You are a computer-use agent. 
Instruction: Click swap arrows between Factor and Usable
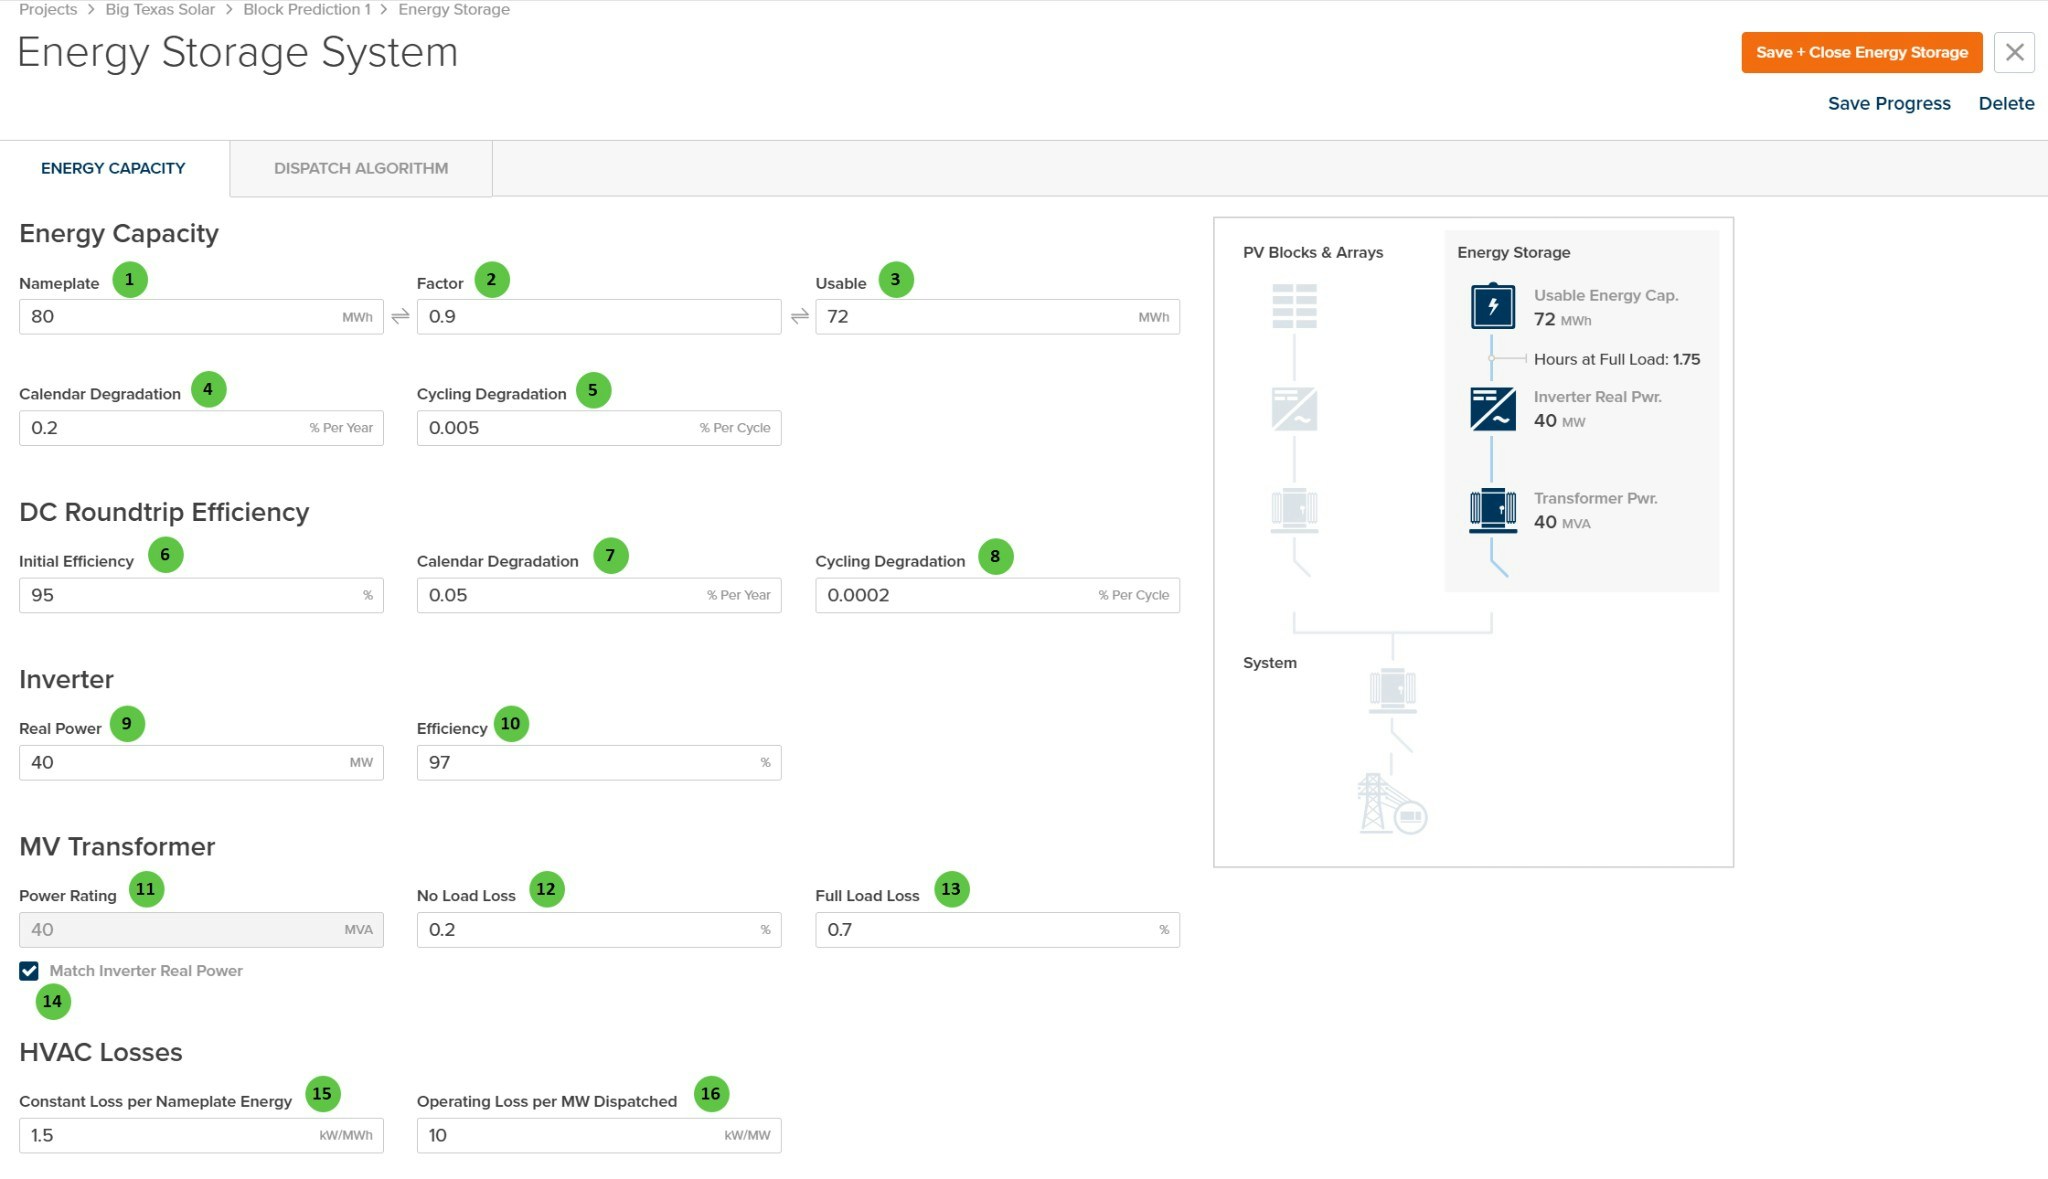point(799,317)
